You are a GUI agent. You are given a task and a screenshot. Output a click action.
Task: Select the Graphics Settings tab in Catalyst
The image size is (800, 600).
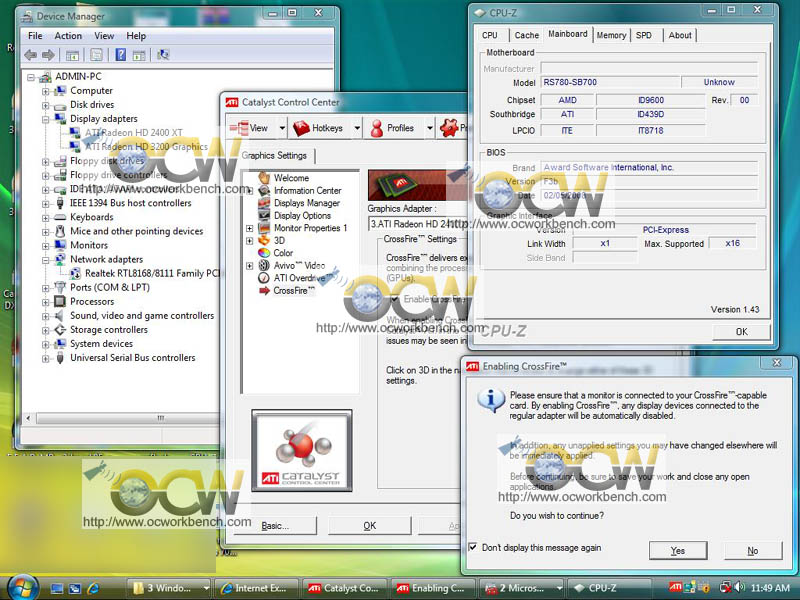(274, 156)
